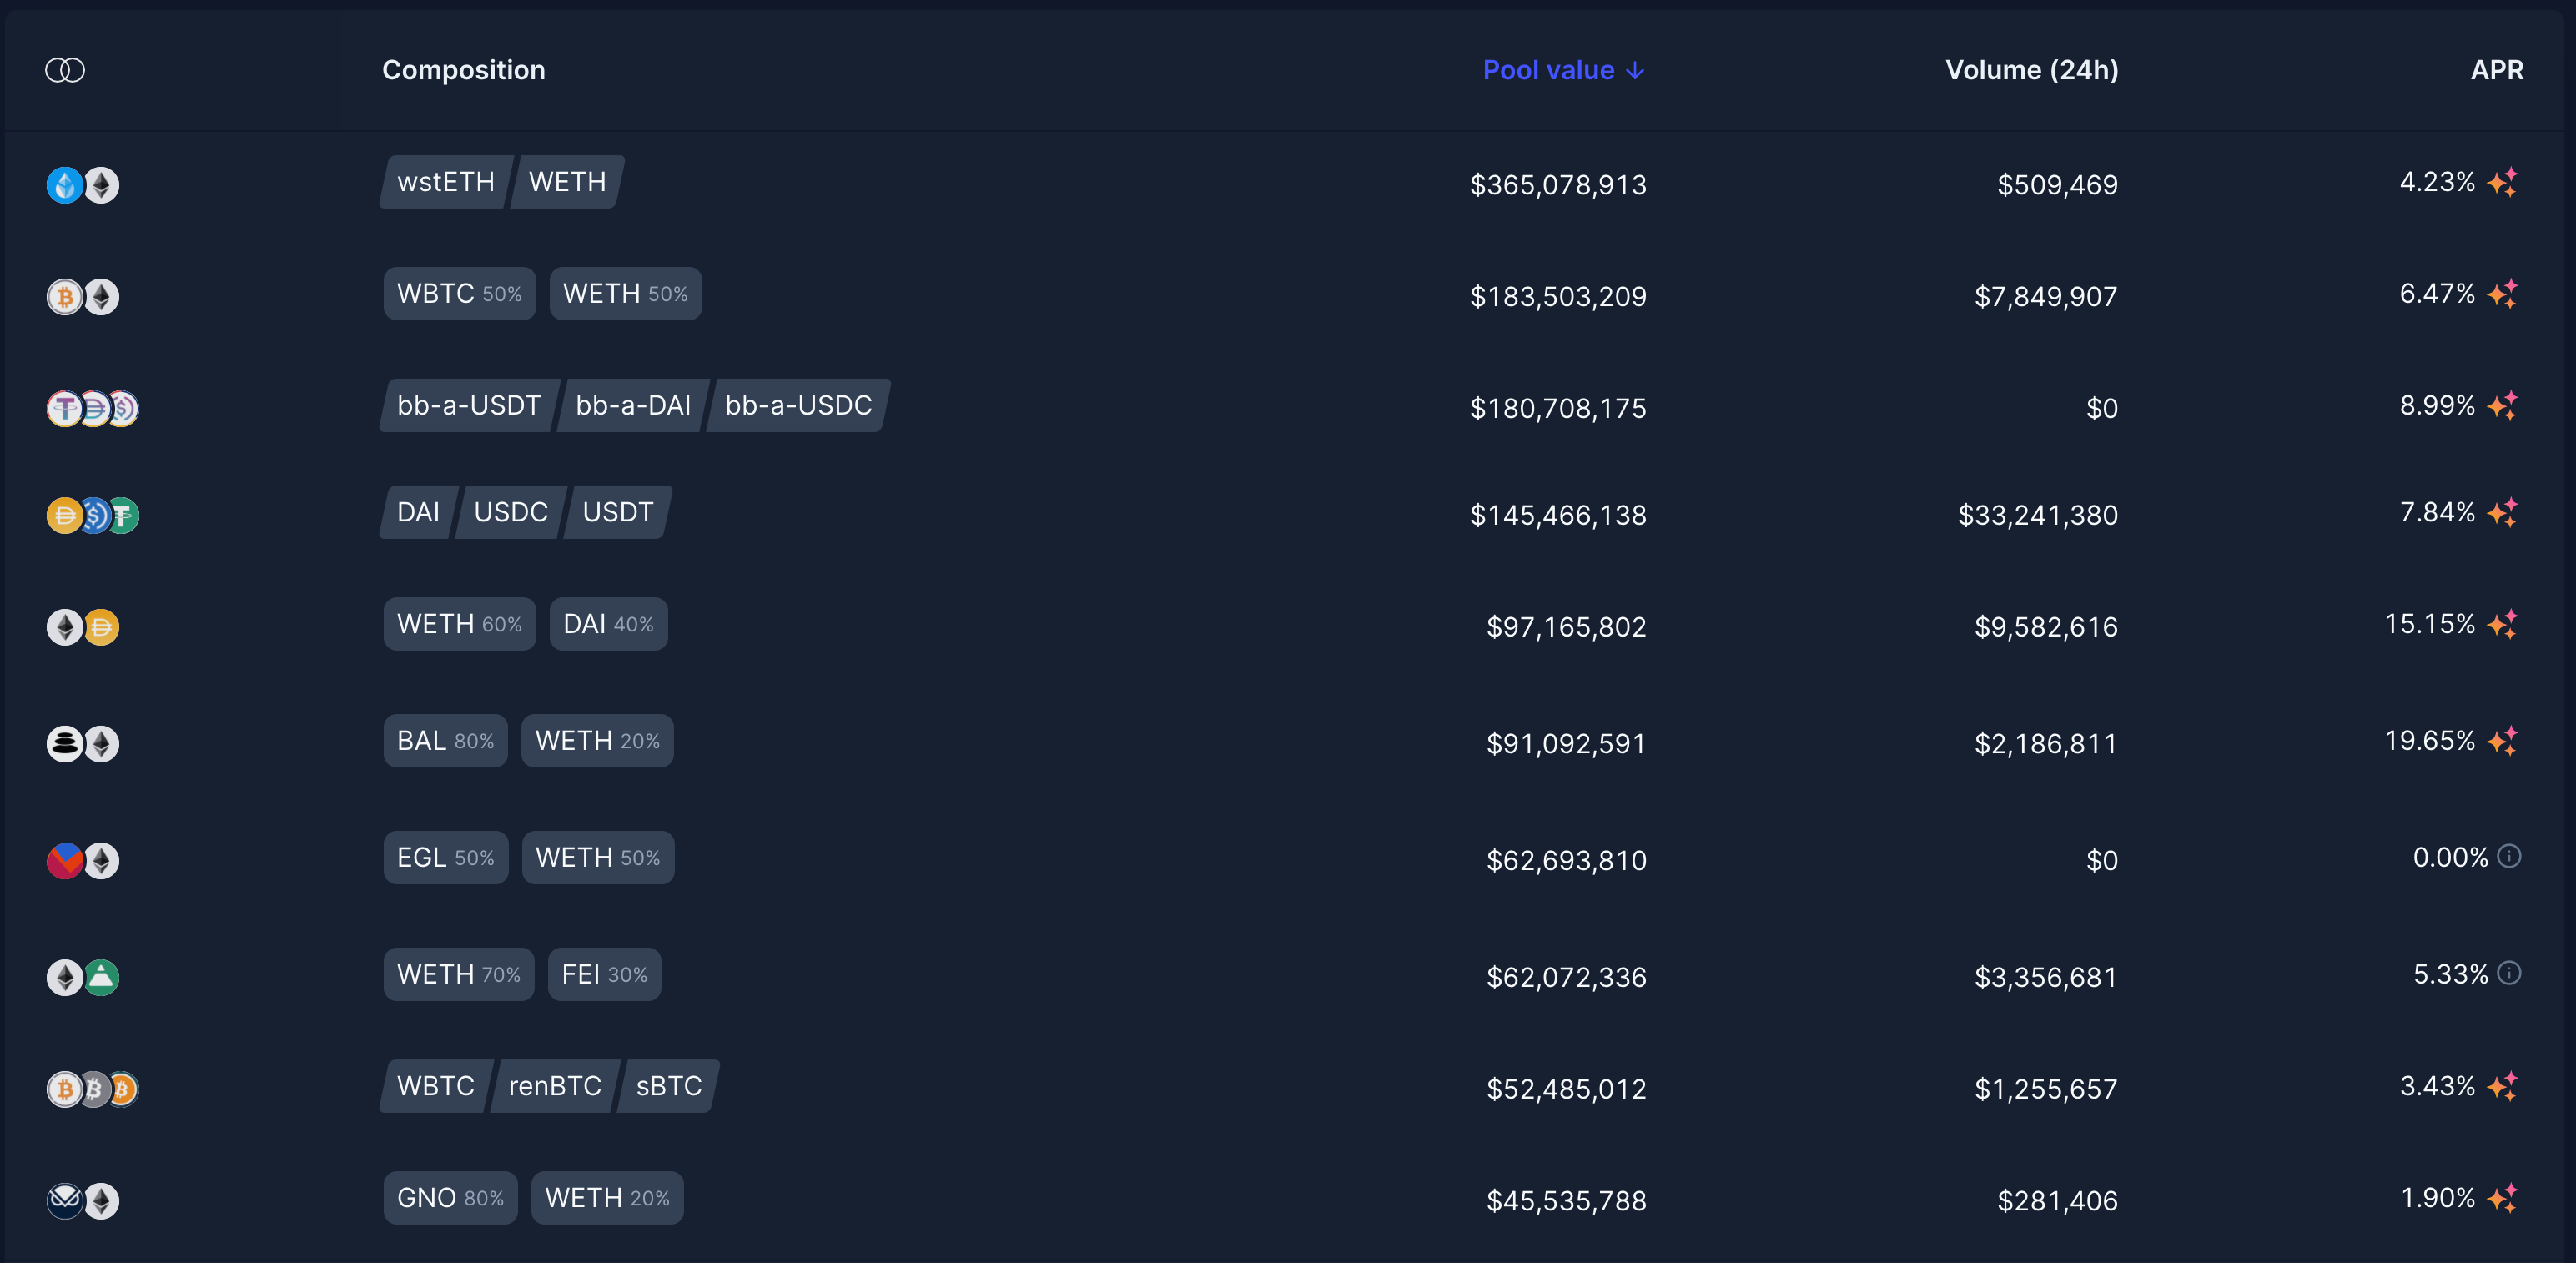Click the sort arrow next to Pool value
Screen dimensions: 2576x1263
coord(1635,70)
